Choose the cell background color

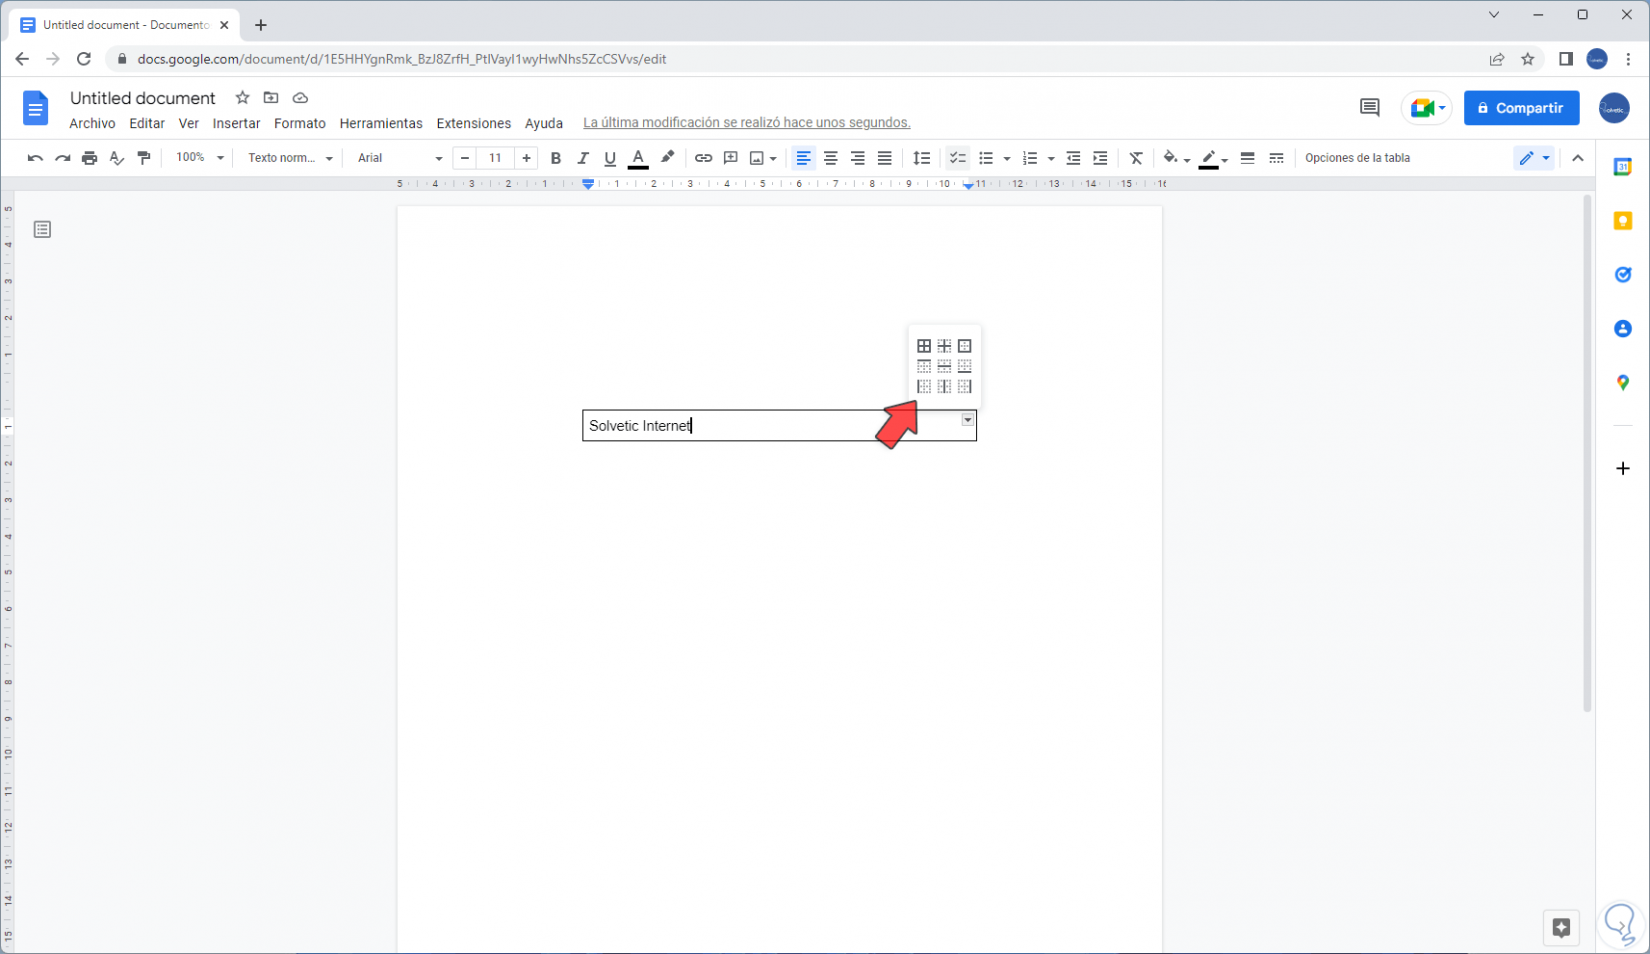[x=1176, y=158]
